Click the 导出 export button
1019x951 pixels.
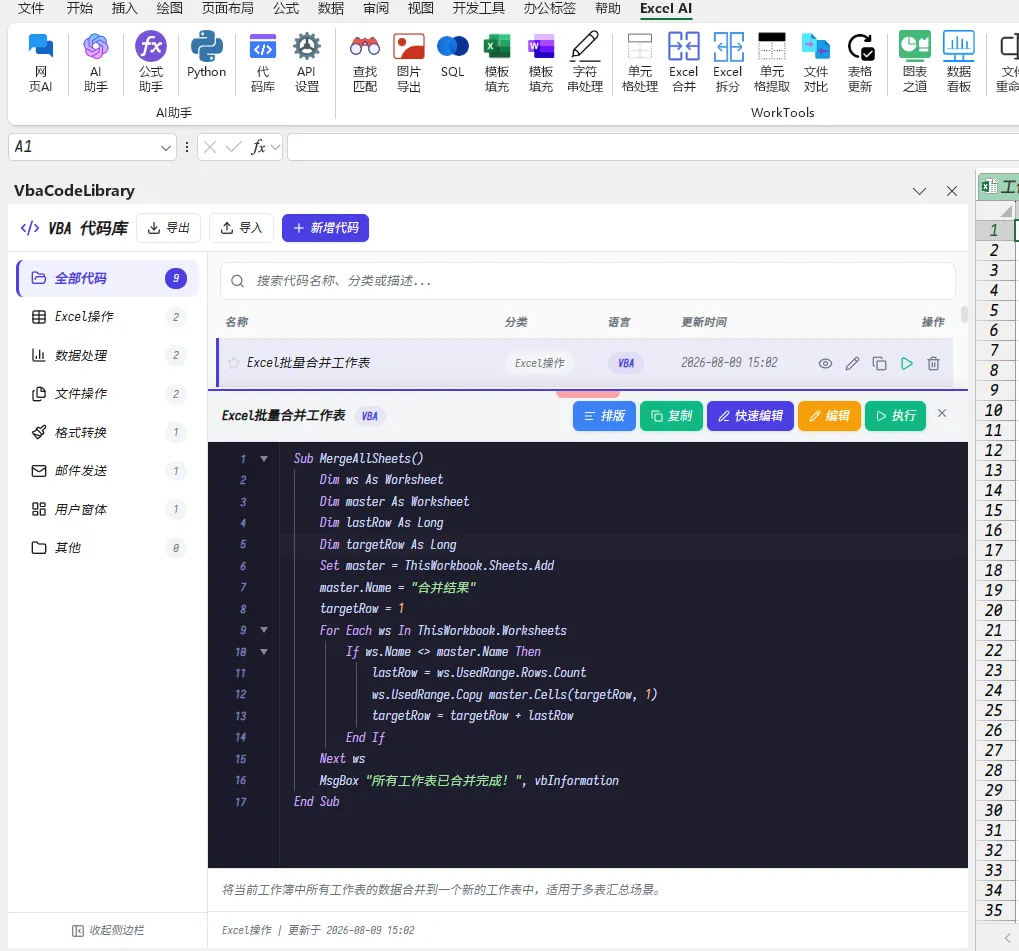[x=168, y=228]
